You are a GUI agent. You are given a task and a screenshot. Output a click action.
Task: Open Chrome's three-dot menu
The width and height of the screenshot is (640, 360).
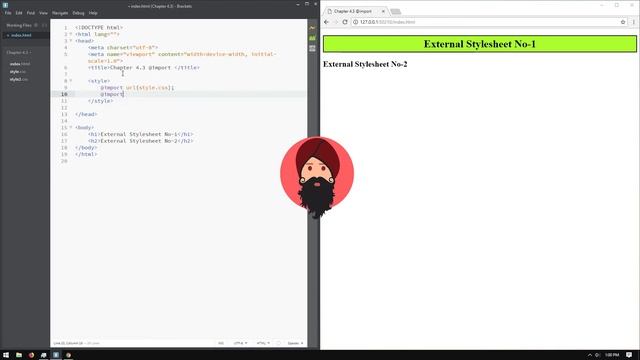(x=633, y=22)
